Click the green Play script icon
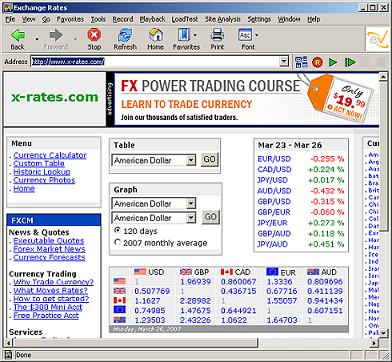Image resolution: width=392 pixels, height=362 pixels. pyautogui.click(x=333, y=62)
